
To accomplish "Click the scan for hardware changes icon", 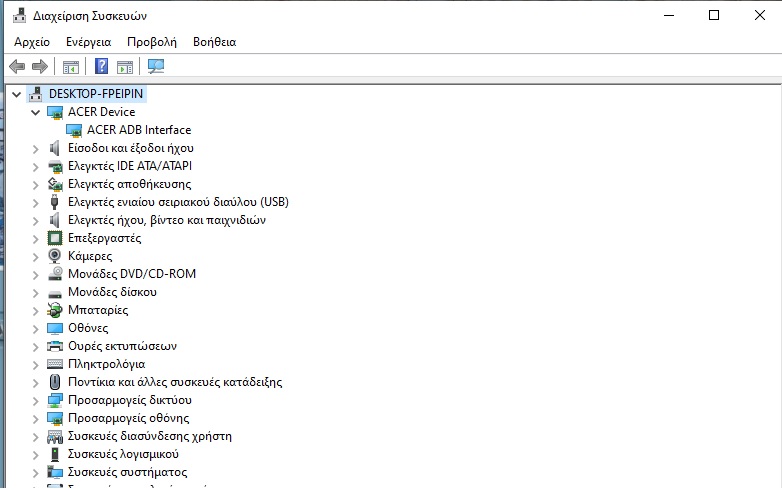I will tap(156, 67).
